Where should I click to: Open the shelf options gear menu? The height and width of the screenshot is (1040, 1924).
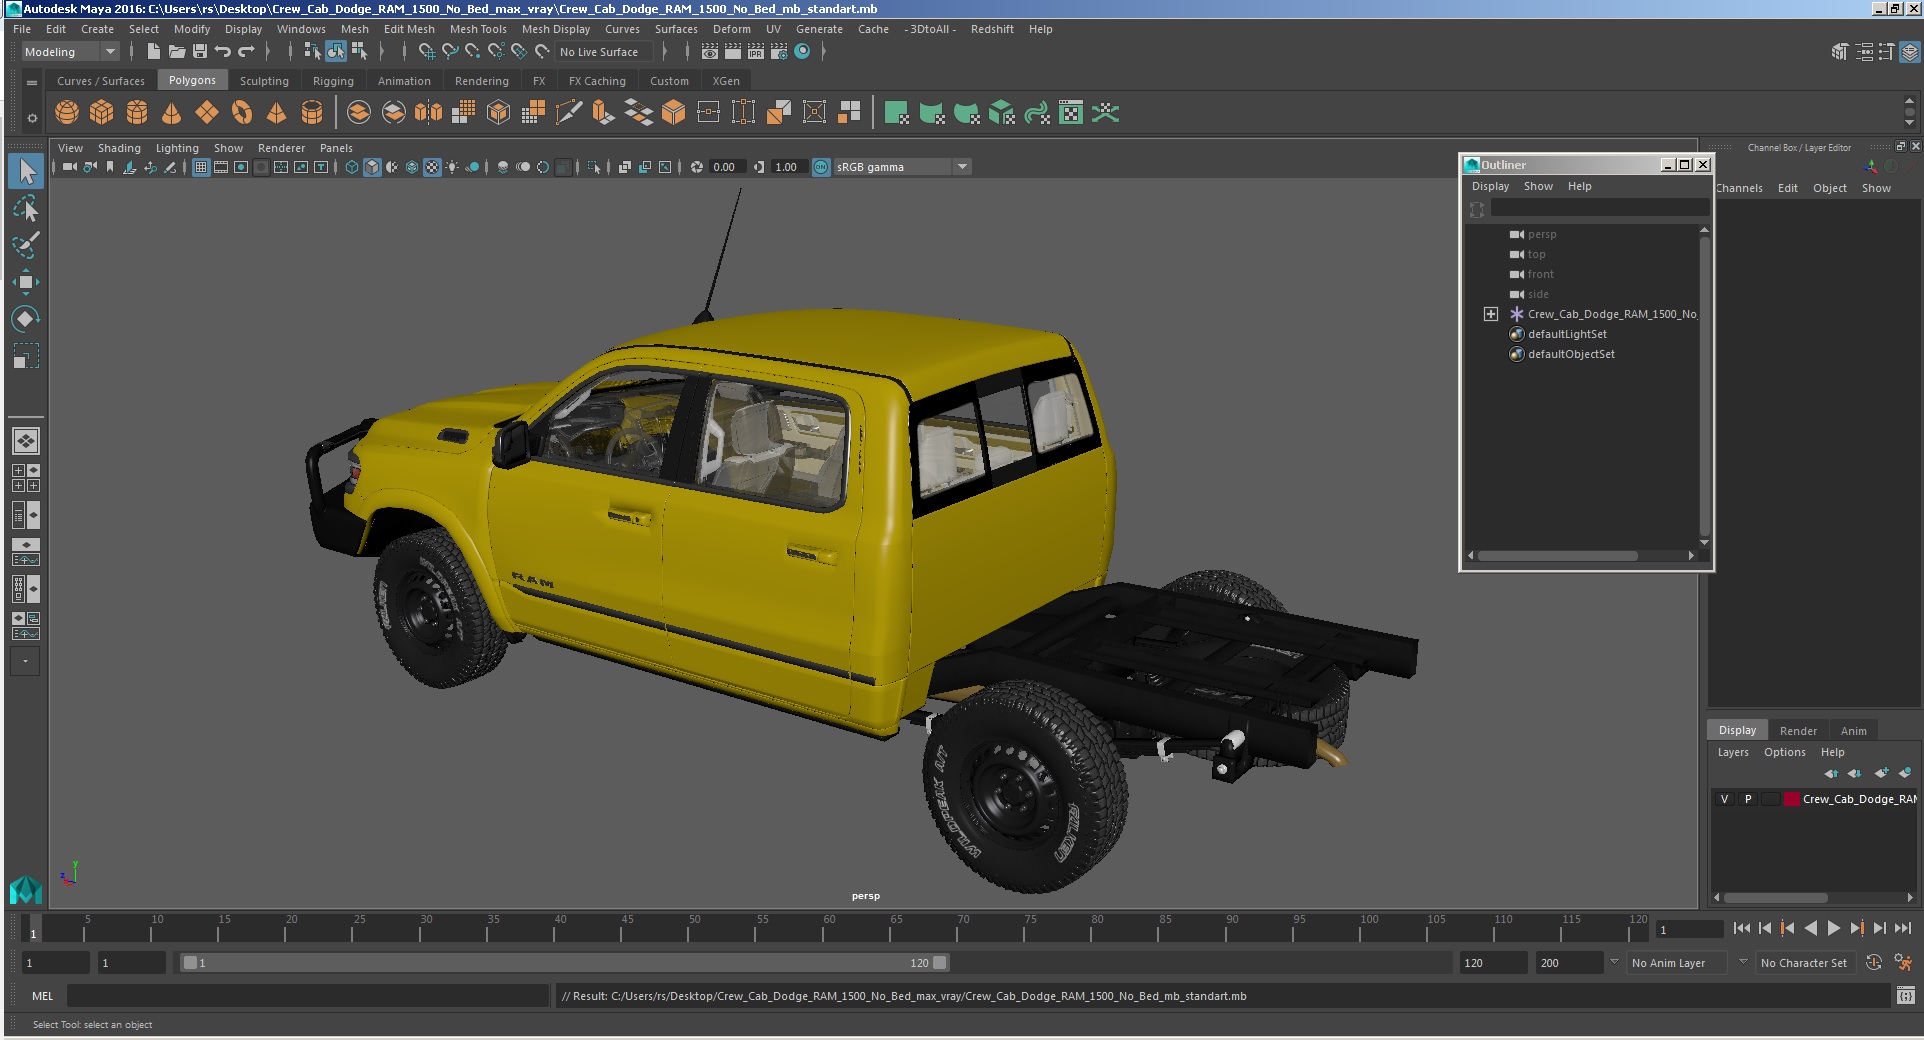(32, 118)
